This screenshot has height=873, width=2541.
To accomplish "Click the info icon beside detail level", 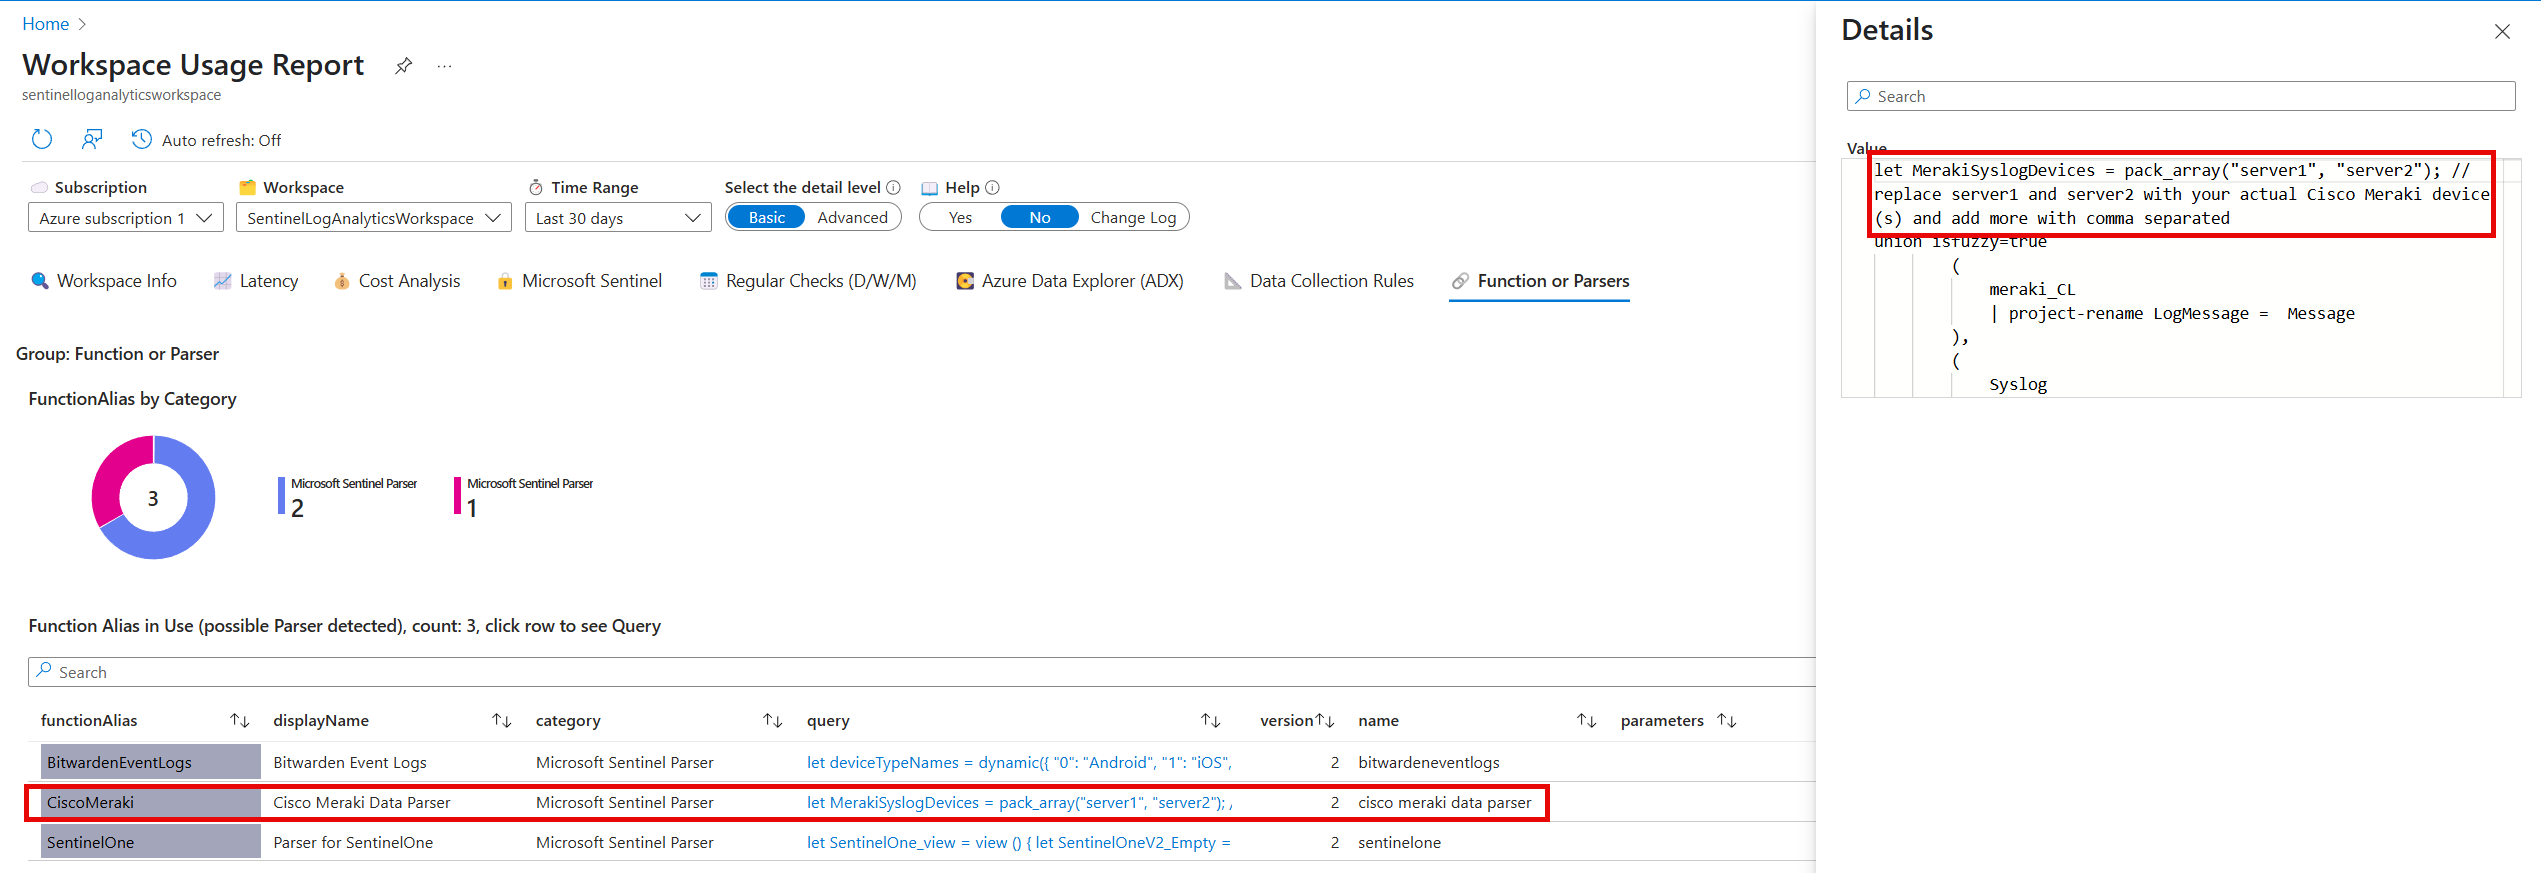I will pos(894,187).
